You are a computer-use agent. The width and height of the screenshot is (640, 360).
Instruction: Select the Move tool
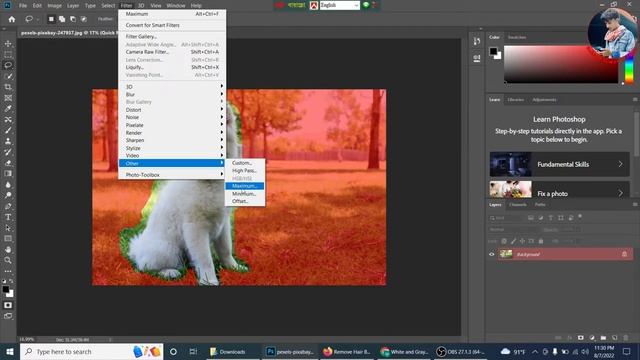(8, 44)
